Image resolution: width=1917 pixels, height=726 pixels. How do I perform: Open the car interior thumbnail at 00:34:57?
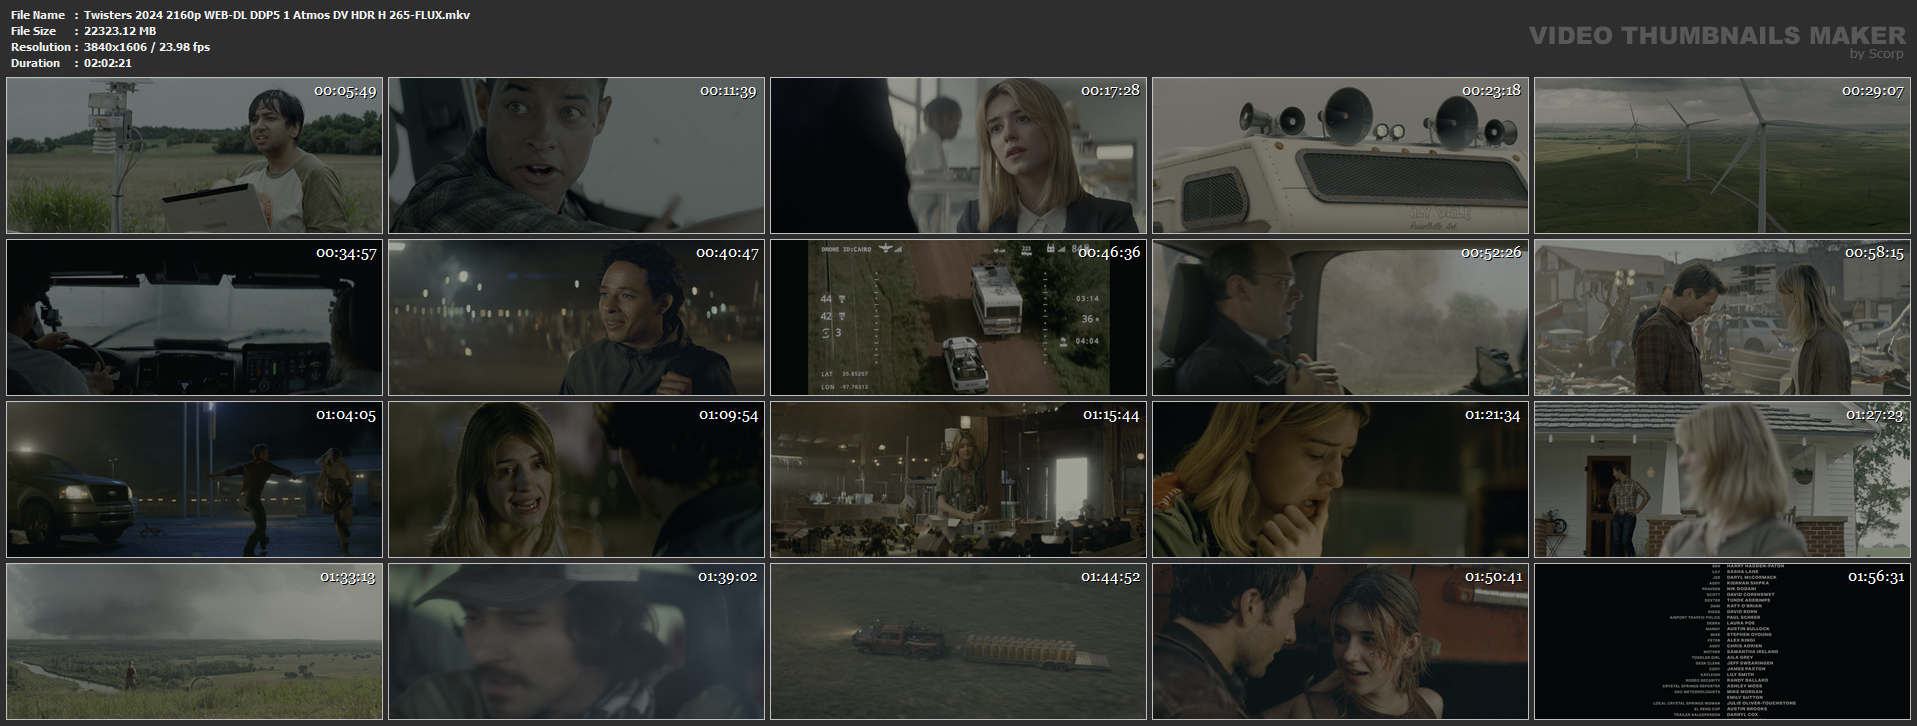click(194, 318)
